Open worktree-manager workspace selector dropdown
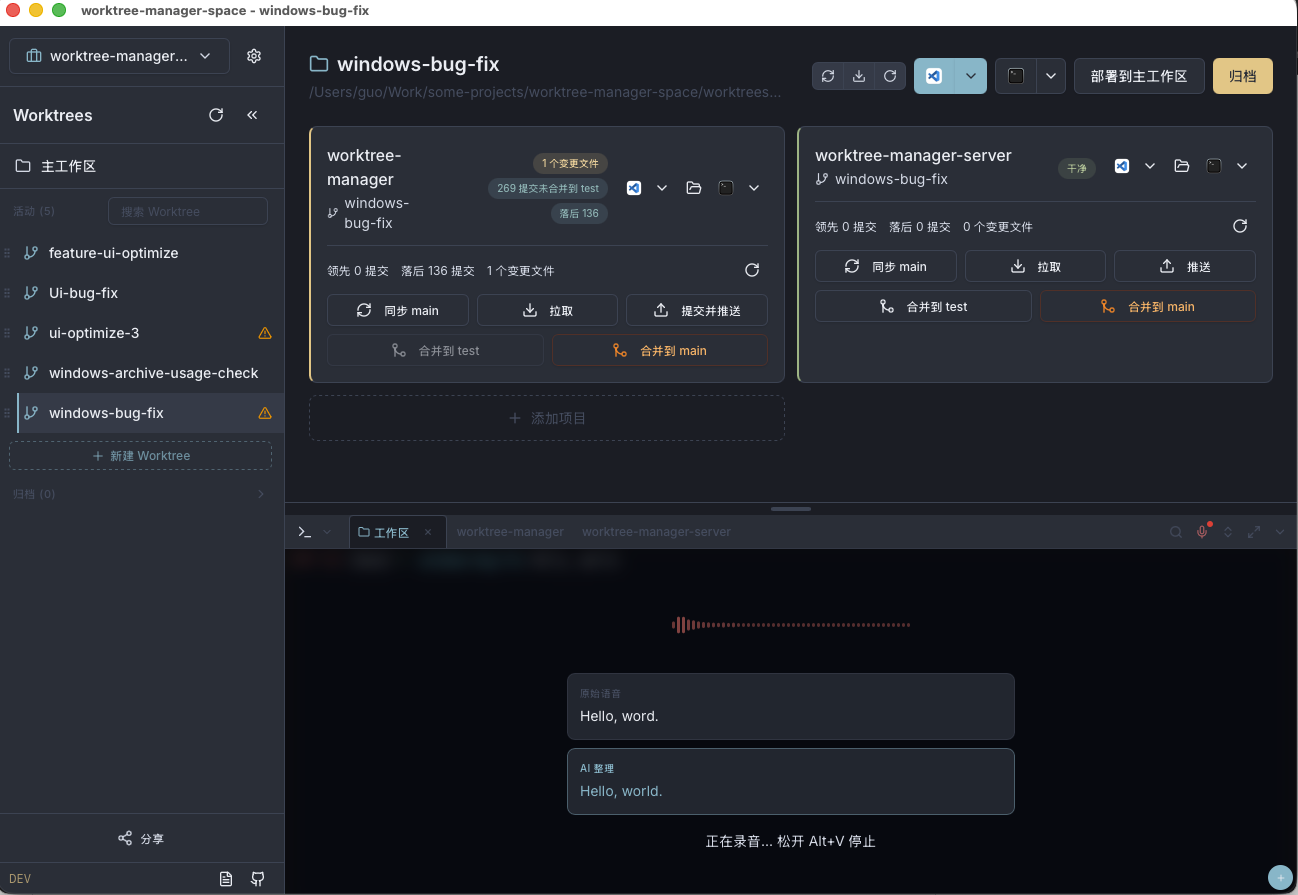This screenshot has width=1298, height=895. point(119,56)
